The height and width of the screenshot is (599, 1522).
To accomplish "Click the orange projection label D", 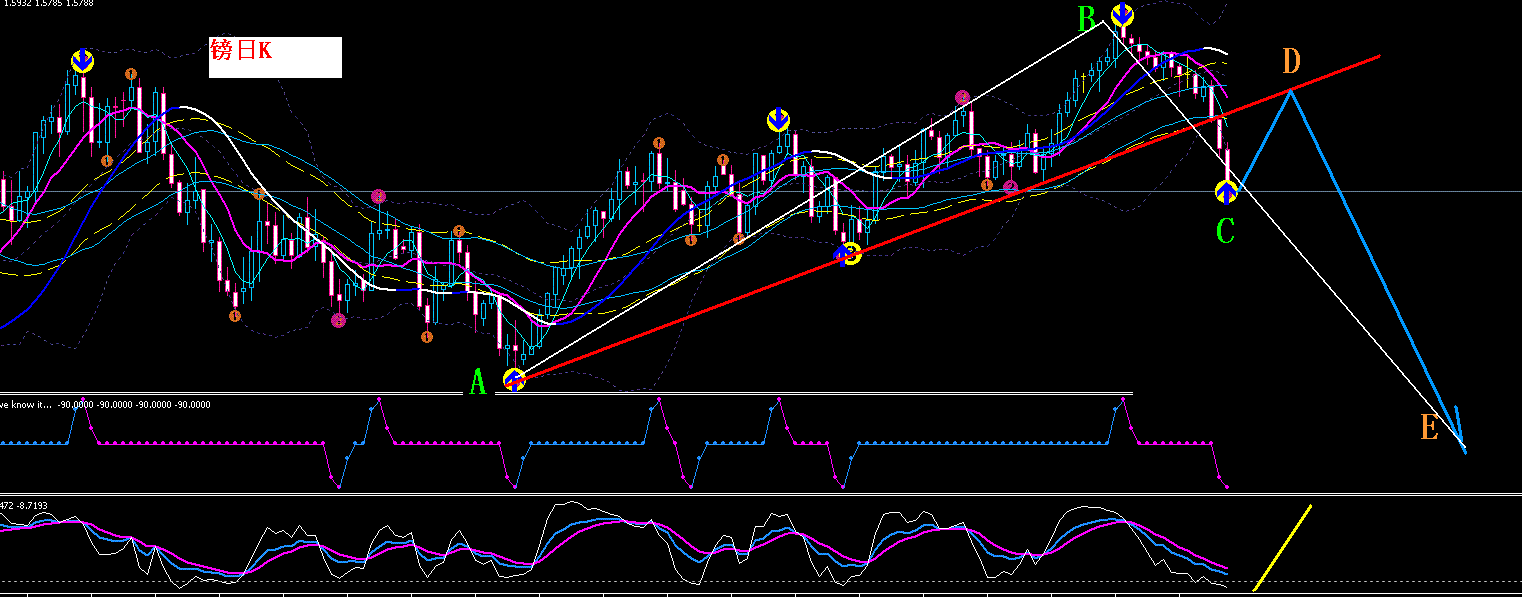I will click(x=1291, y=61).
